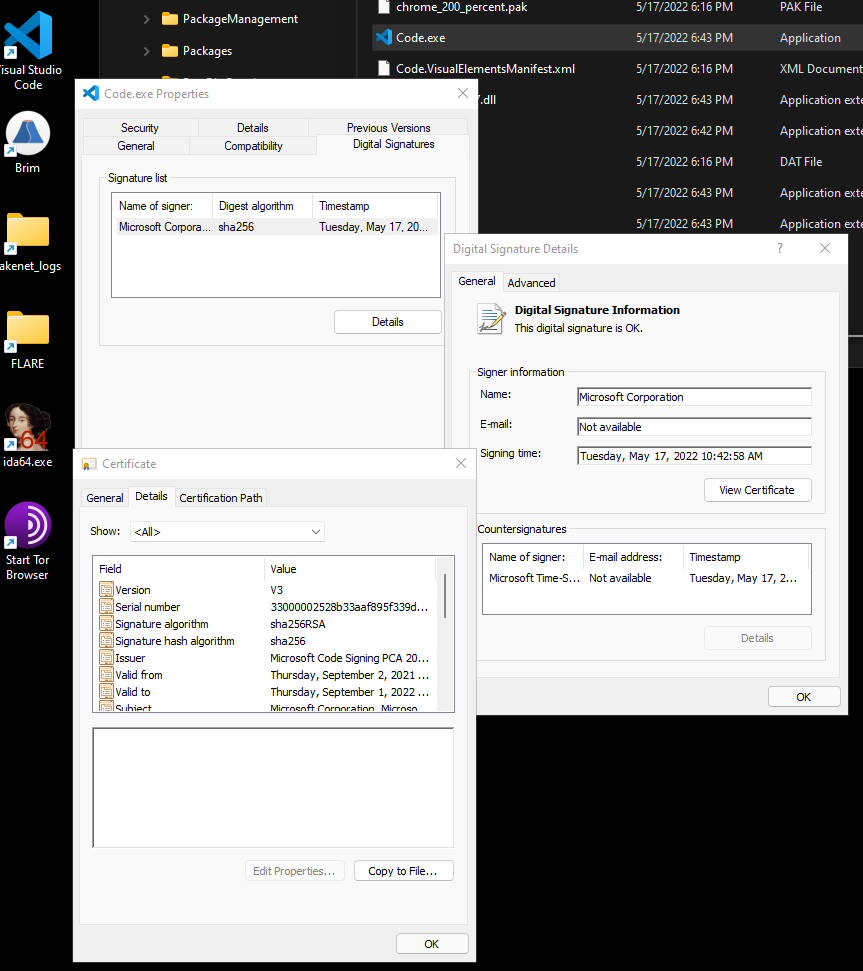Select the serial number value 33000002528b33aaf895f339d...

point(349,607)
